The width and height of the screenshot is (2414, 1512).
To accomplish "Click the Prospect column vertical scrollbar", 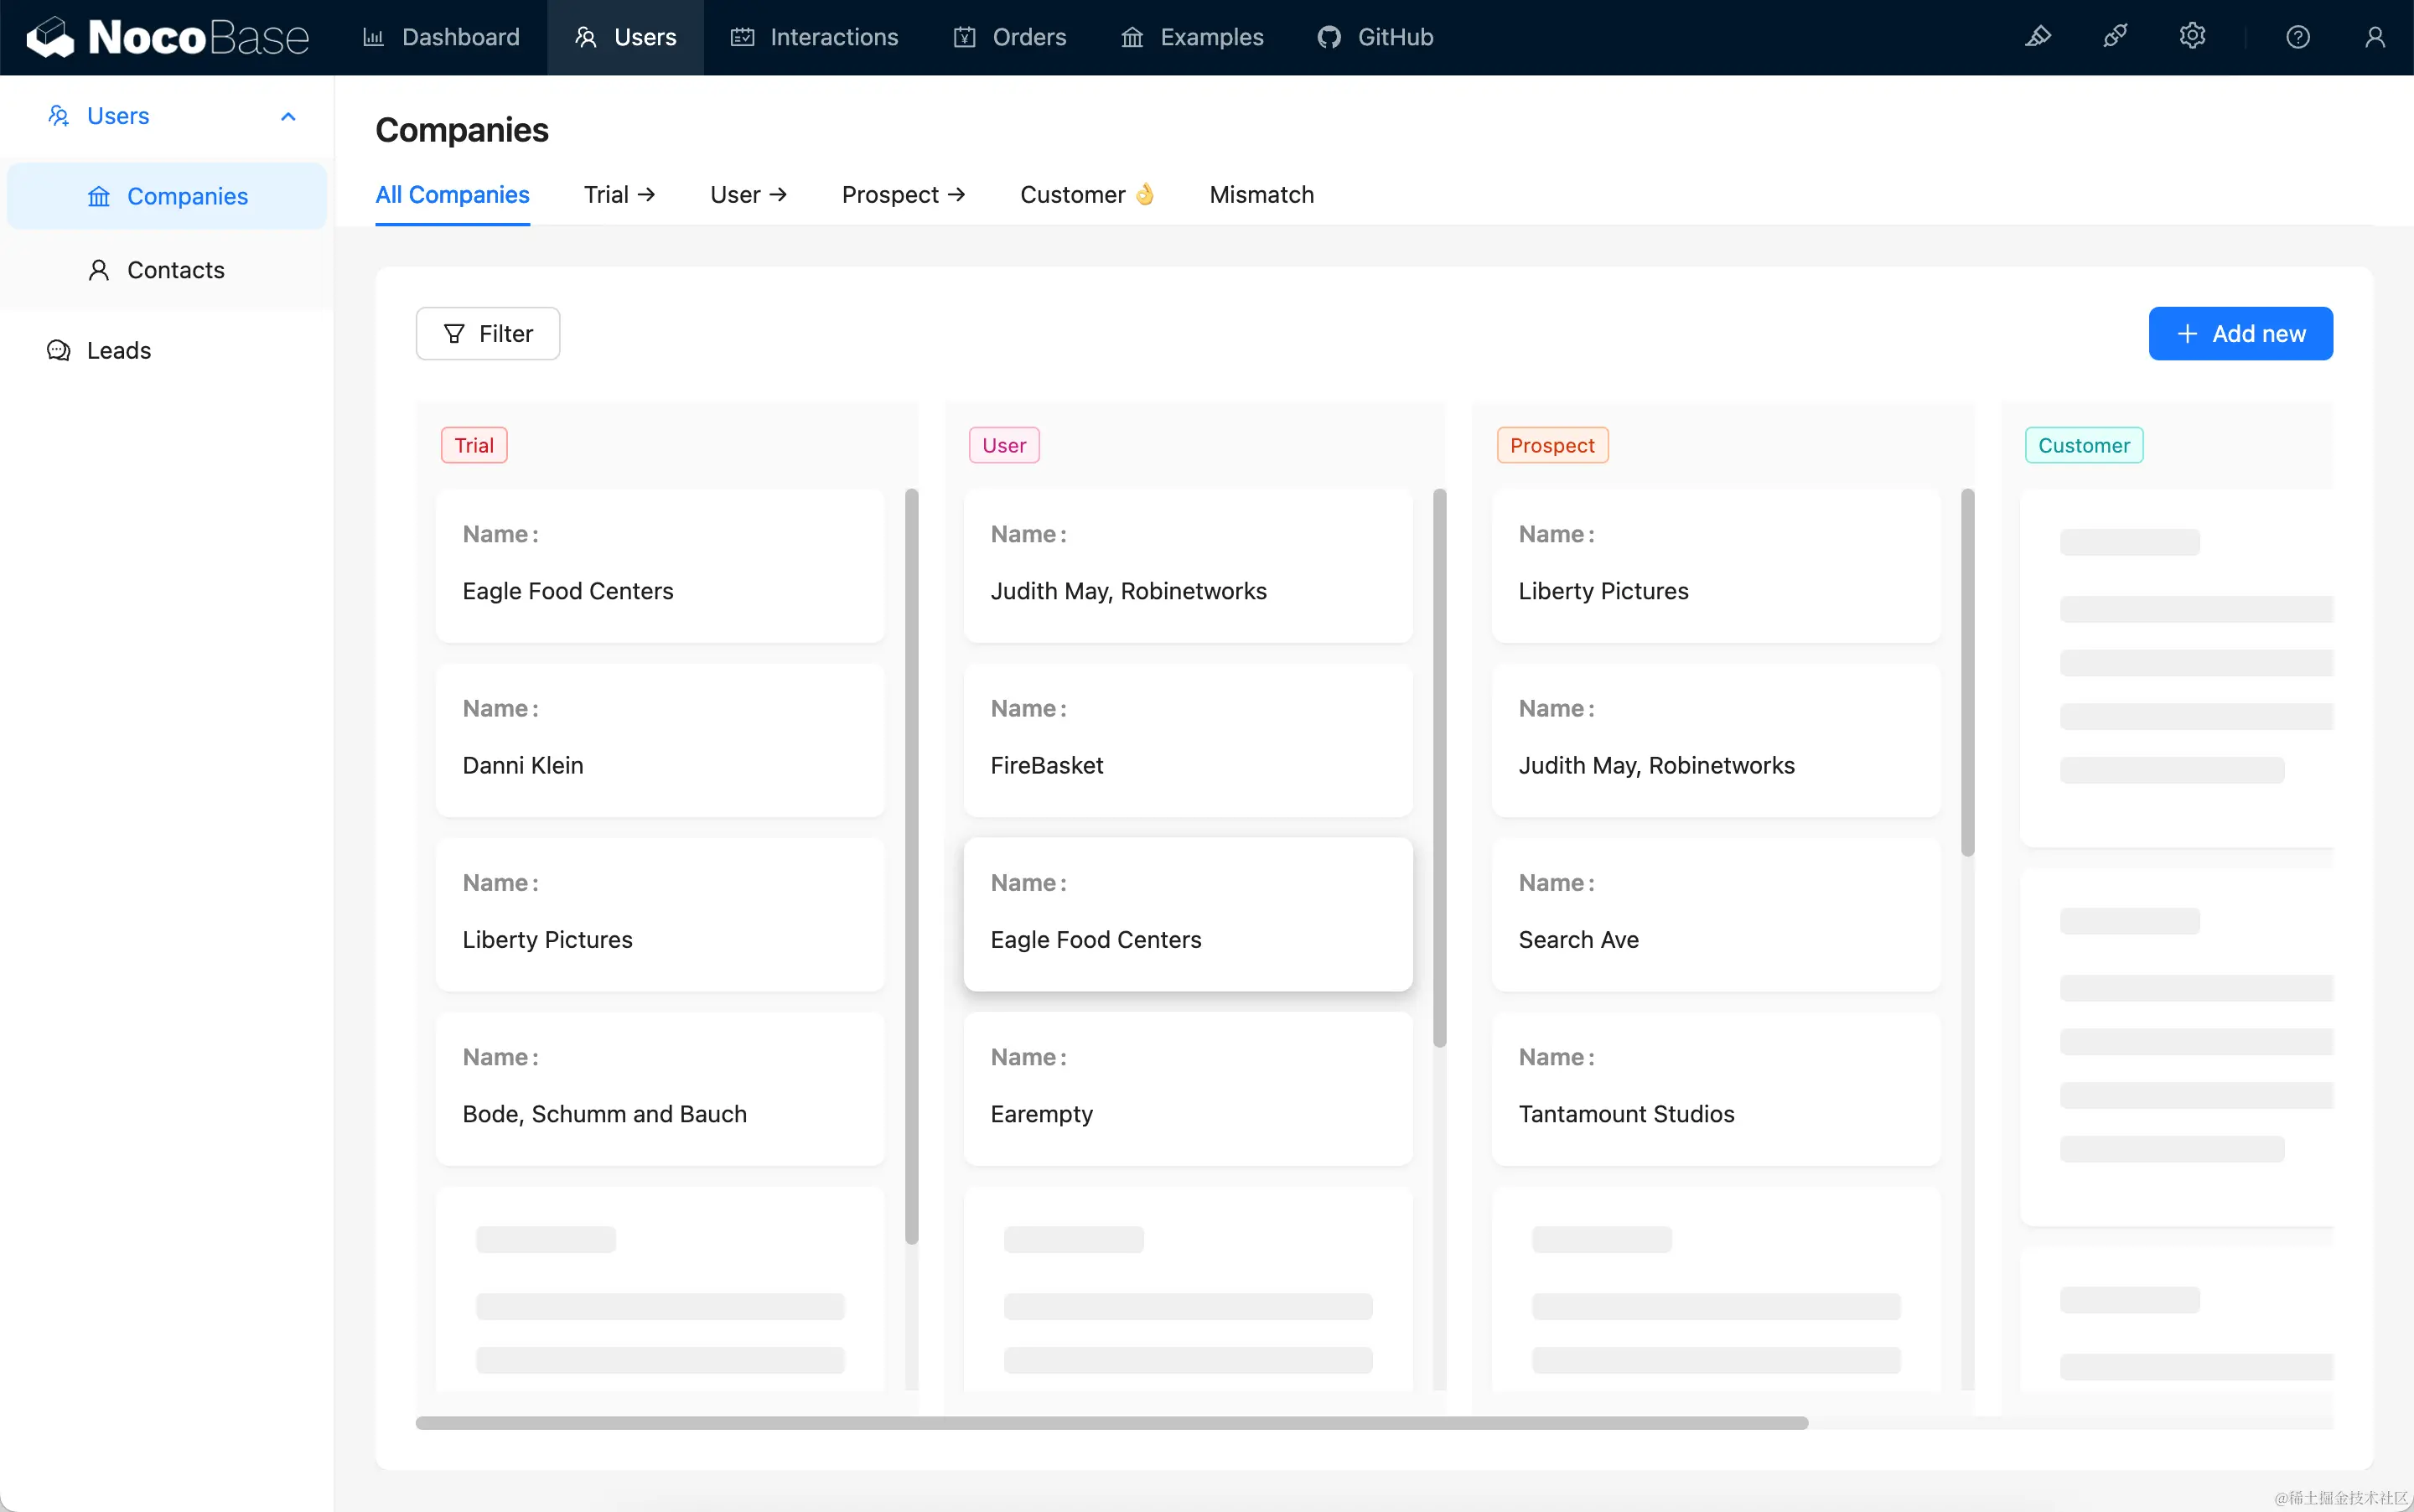I will pyautogui.click(x=1968, y=672).
